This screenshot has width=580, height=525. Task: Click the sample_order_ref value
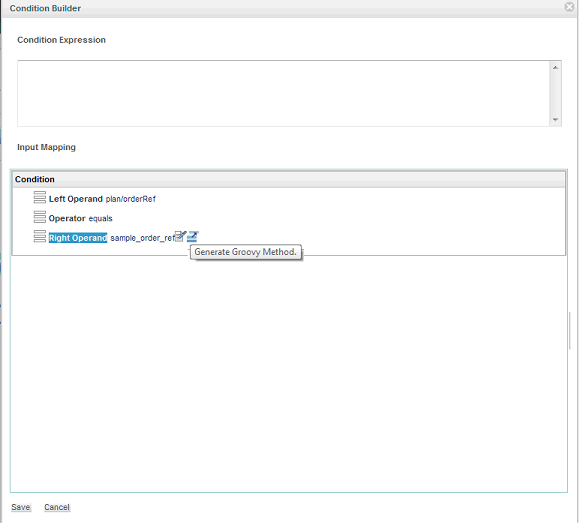(142, 238)
